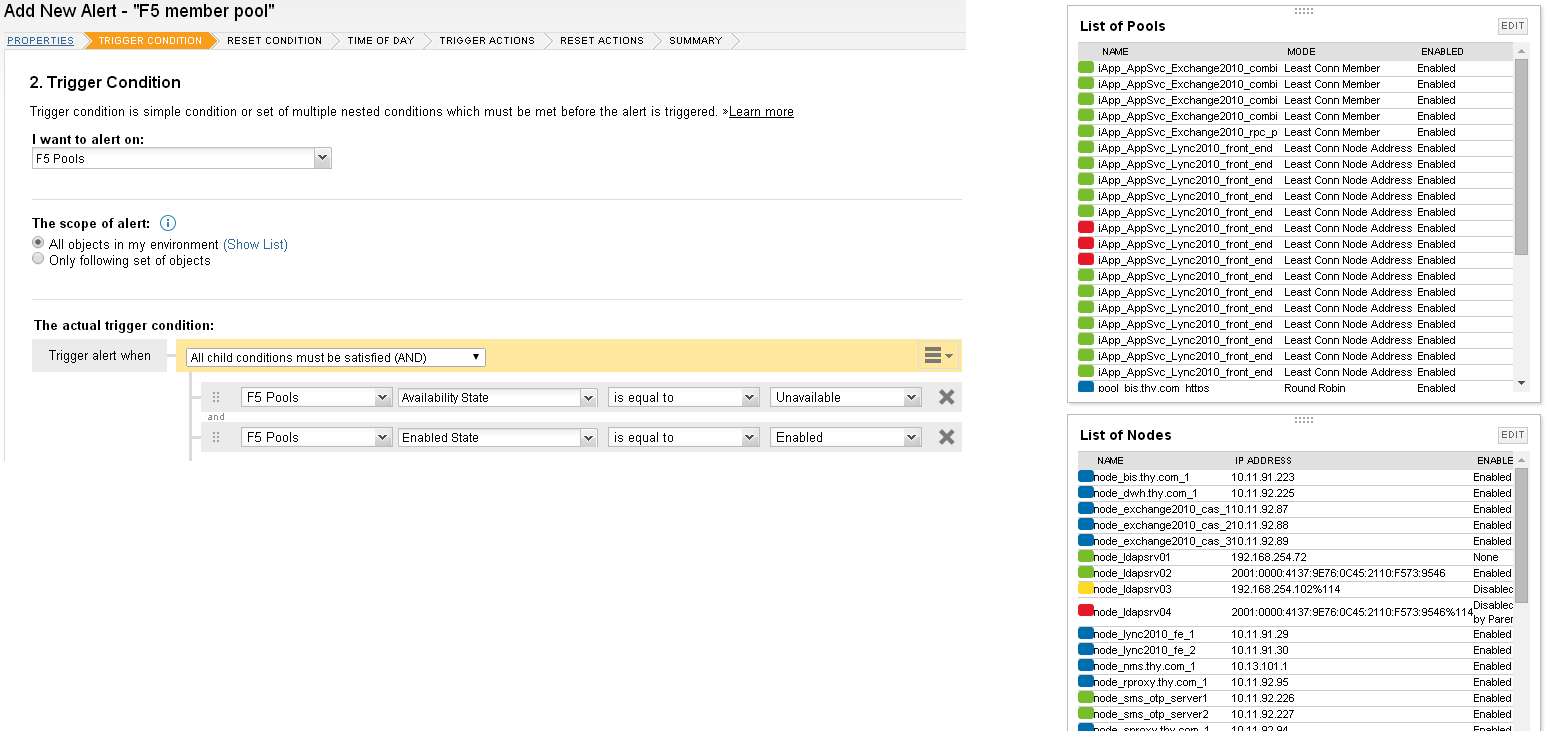Click status icon of node_lync2010_fe_2

point(1086,650)
